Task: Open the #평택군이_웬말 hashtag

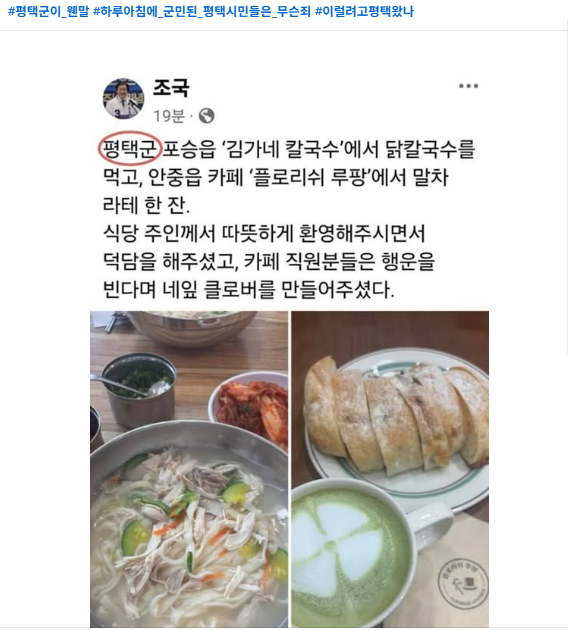Action: (x=48, y=11)
